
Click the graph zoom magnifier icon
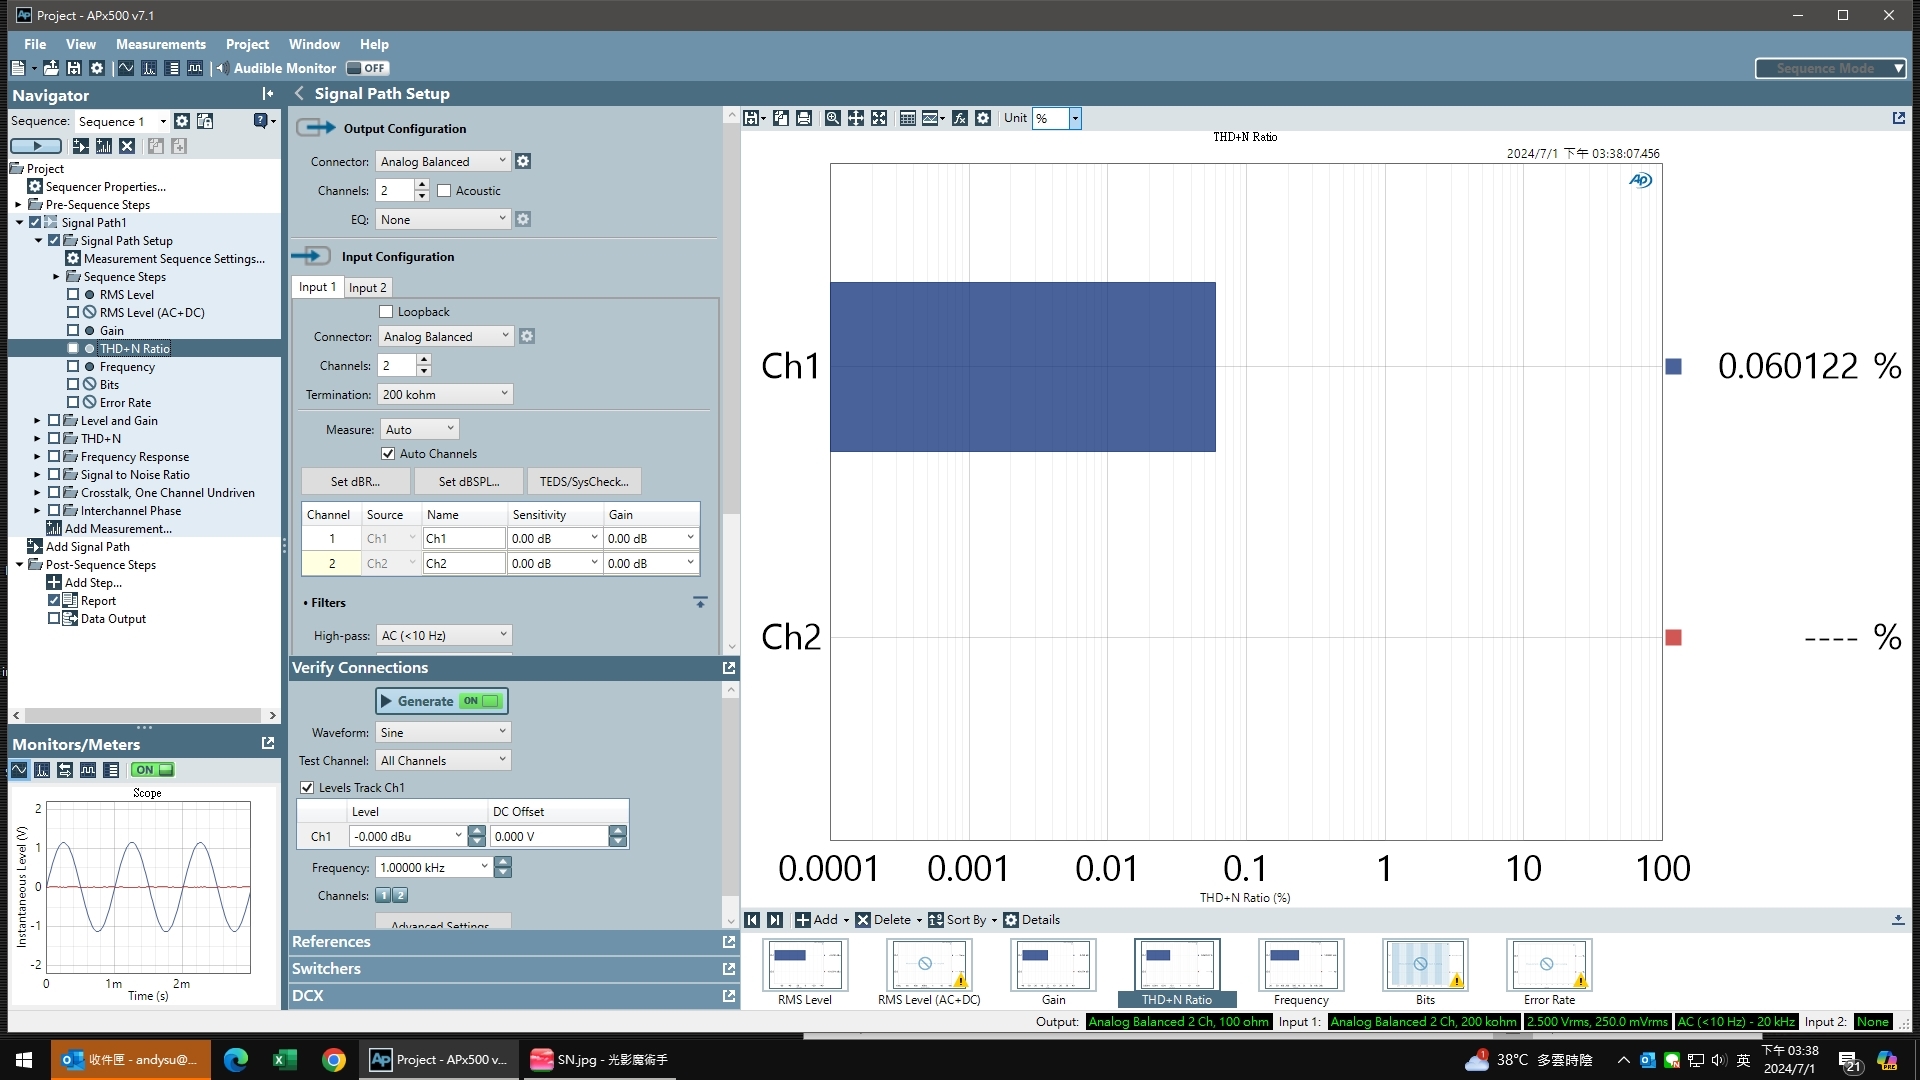pyautogui.click(x=832, y=118)
